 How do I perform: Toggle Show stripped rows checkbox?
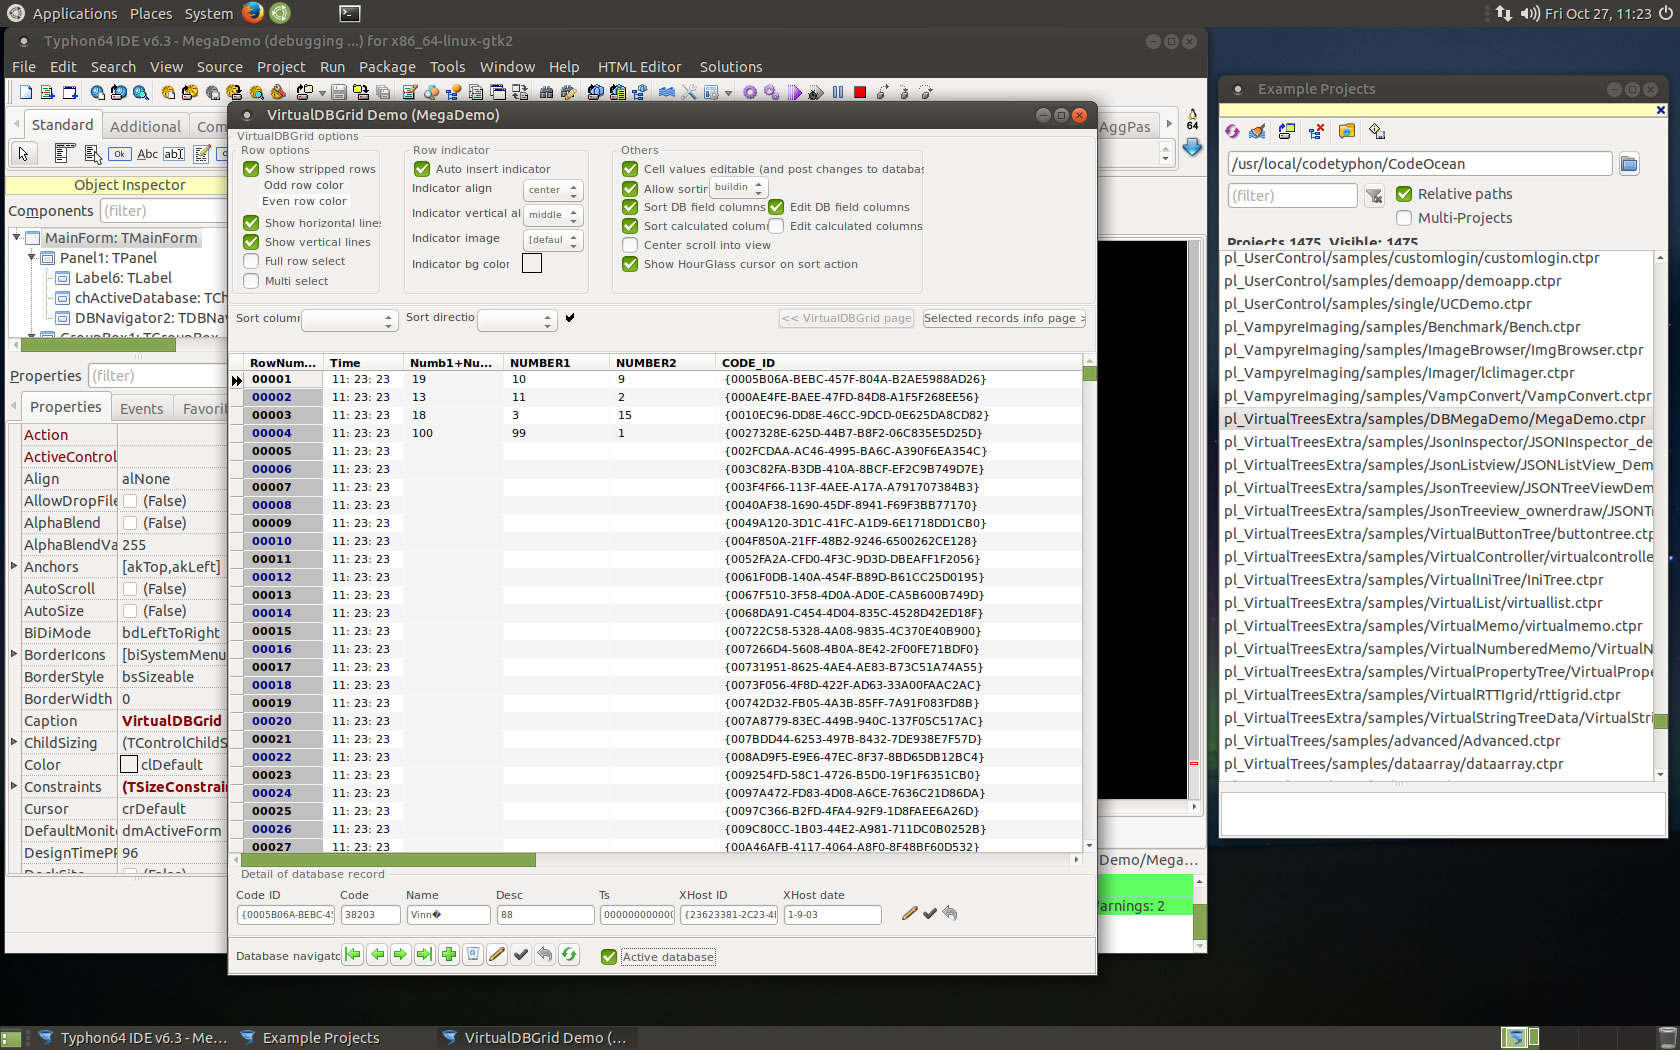(251, 169)
